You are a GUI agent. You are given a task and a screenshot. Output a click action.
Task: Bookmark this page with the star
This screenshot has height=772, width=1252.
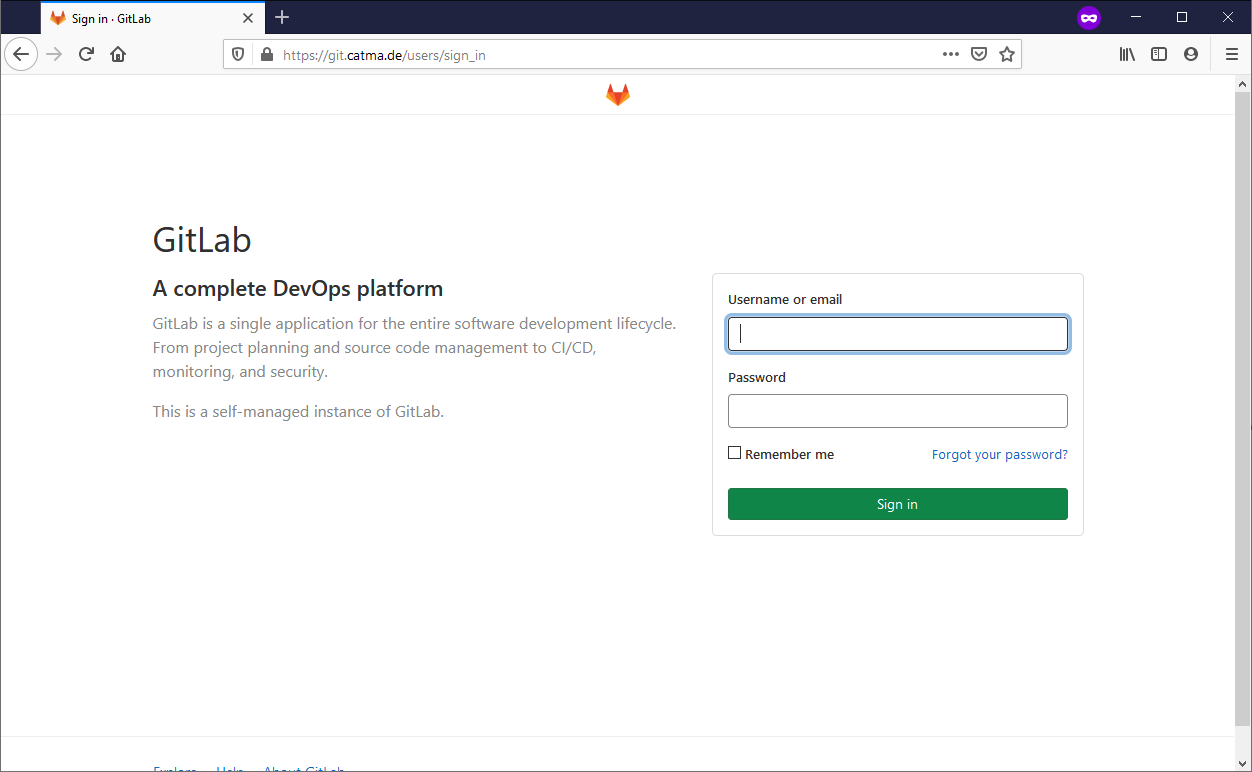coord(1007,54)
